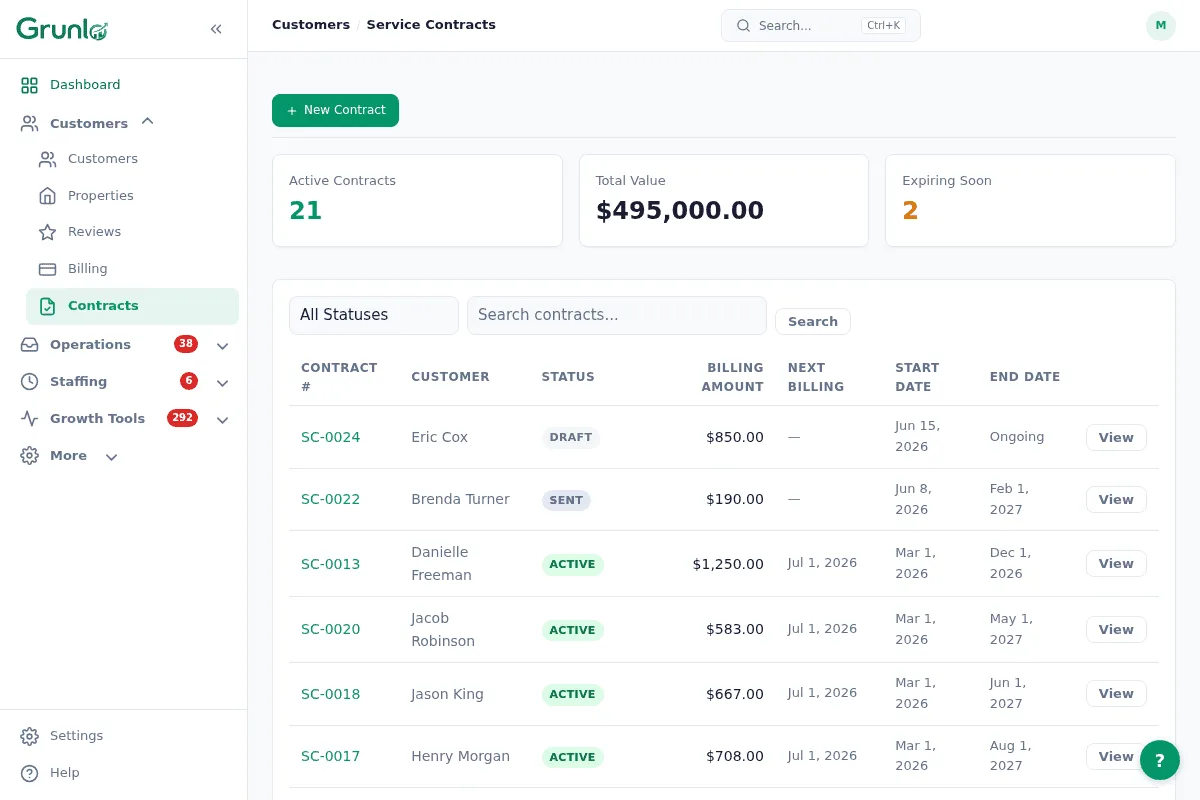The width and height of the screenshot is (1200, 800).
Task: Click the Active Contracts summary card
Action: click(x=417, y=200)
